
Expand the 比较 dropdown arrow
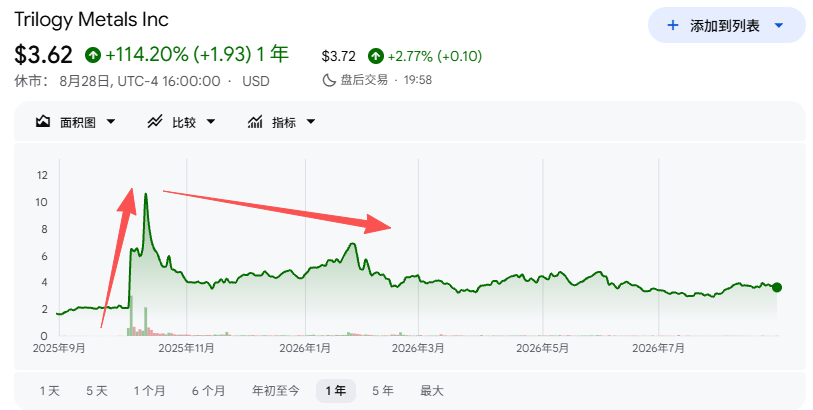click(x=211, y=122)
